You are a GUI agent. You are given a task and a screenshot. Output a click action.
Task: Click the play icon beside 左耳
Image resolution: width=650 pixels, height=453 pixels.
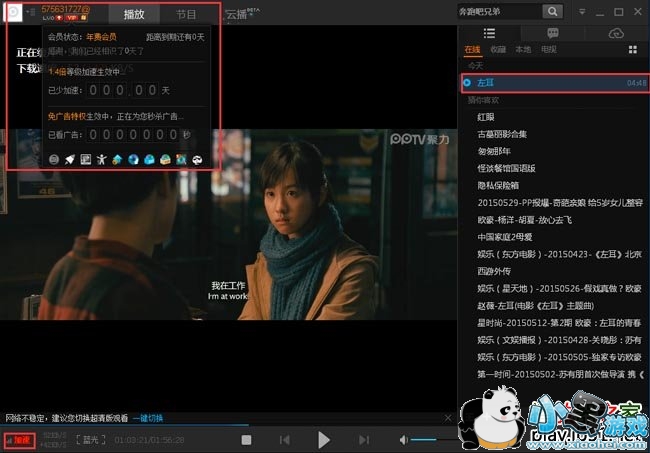(467, 83)
